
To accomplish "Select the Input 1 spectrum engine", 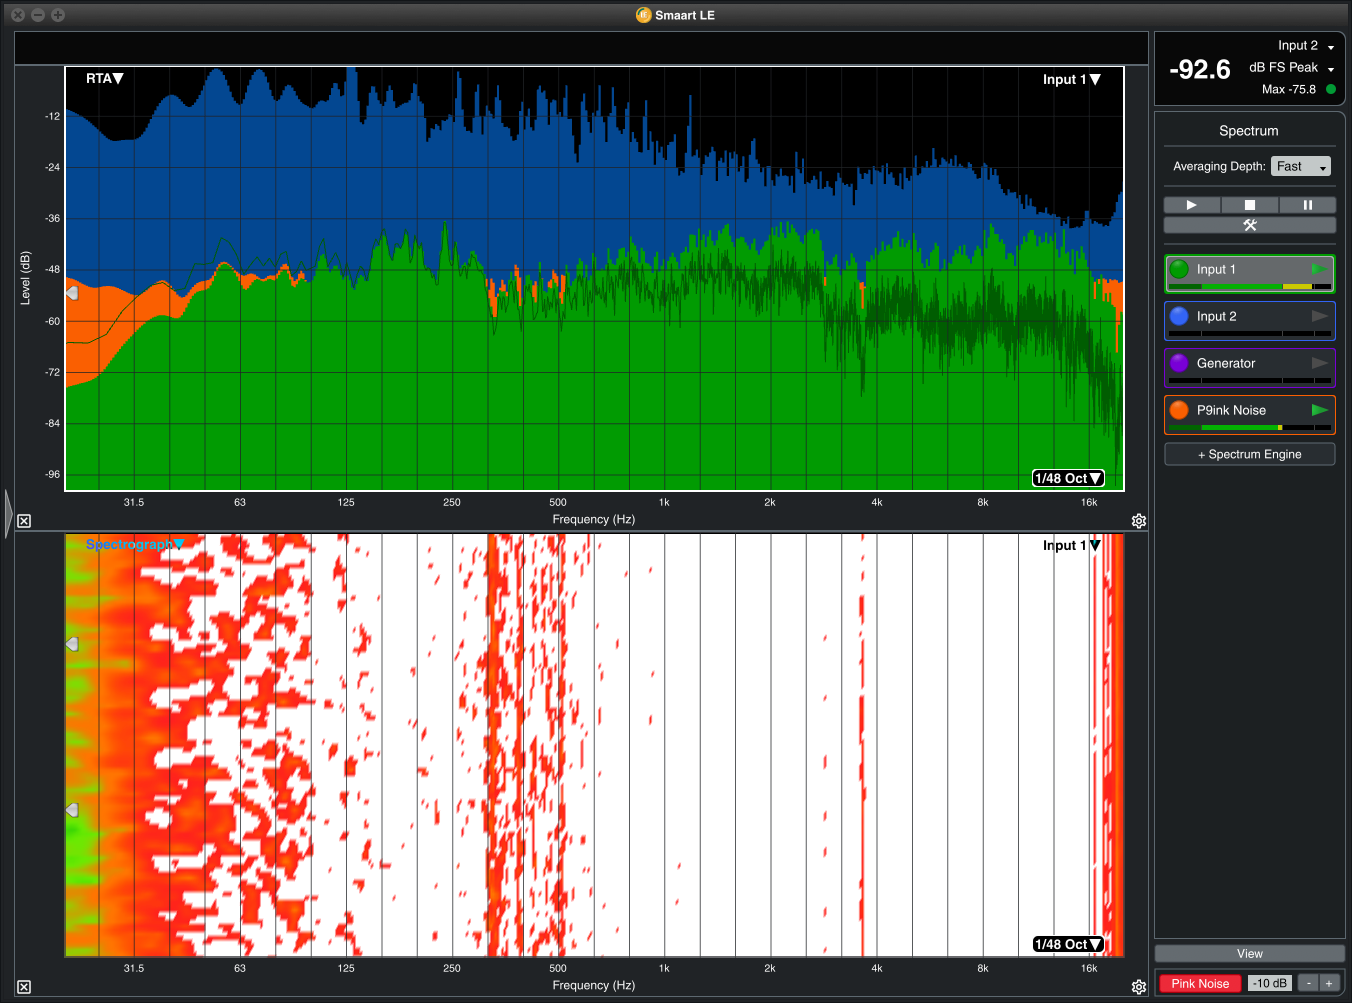I will pos(1249,274).
